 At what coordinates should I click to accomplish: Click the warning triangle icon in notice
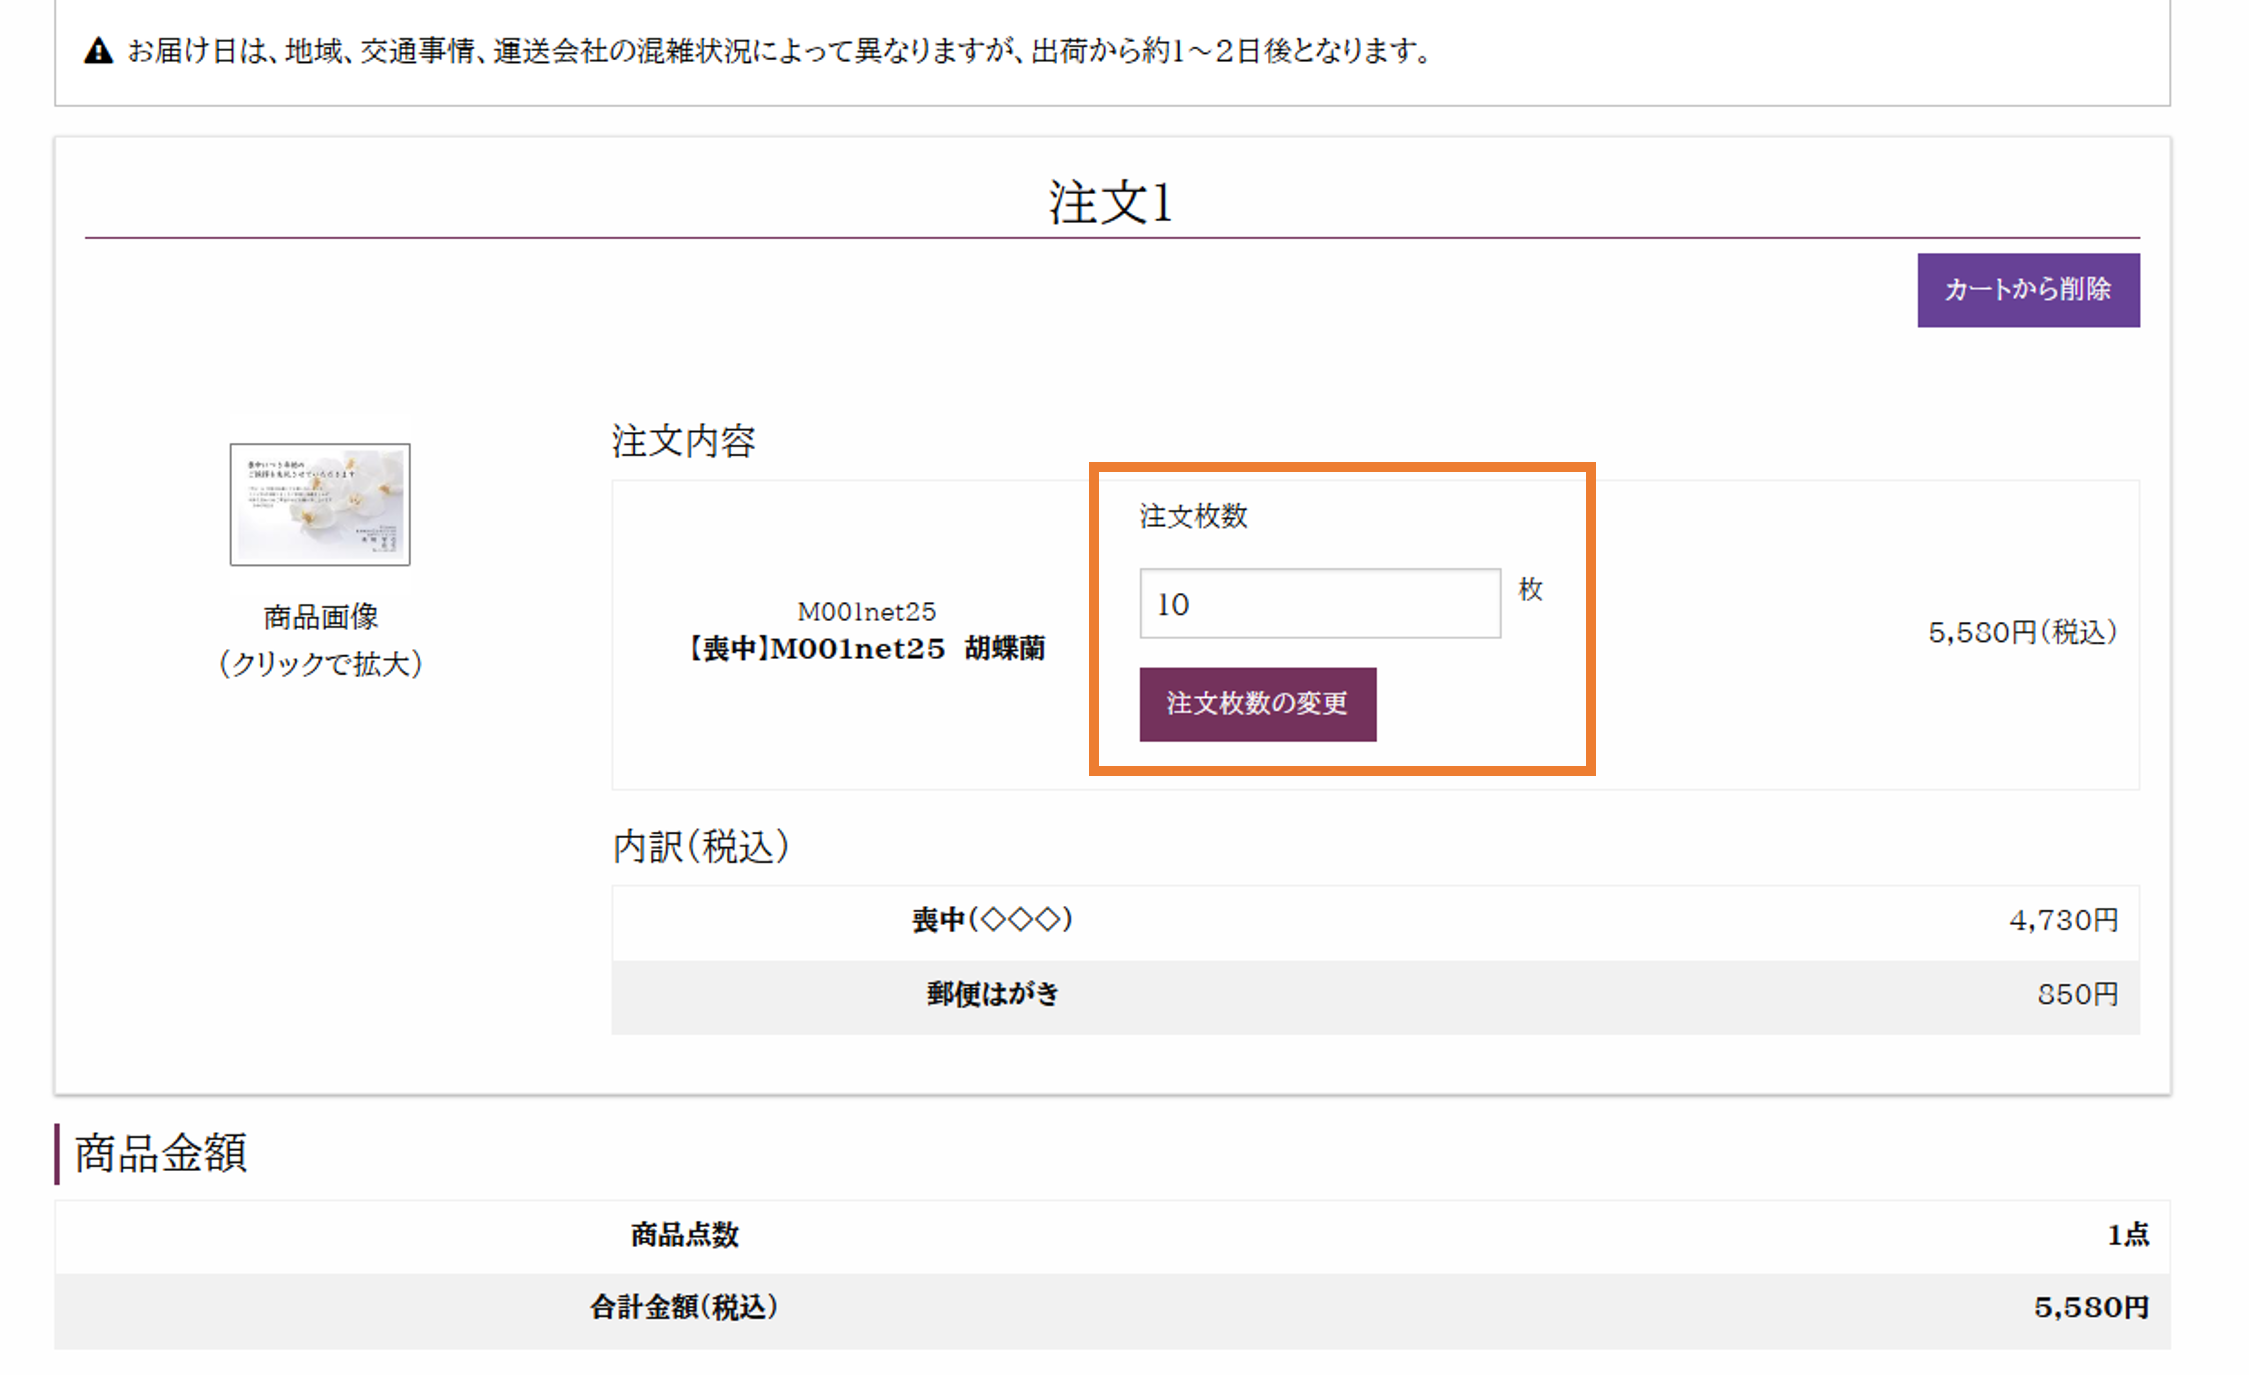point(98,50)
